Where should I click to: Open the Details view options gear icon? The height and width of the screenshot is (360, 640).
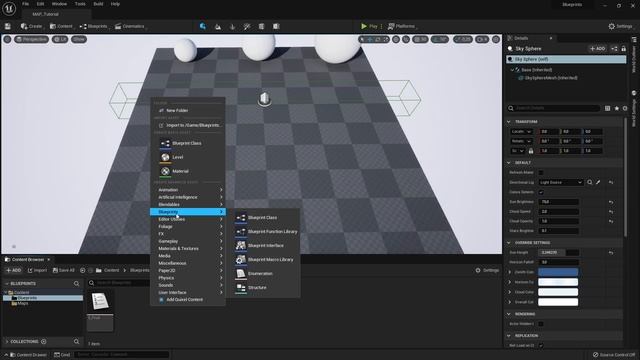click(625, 108)
